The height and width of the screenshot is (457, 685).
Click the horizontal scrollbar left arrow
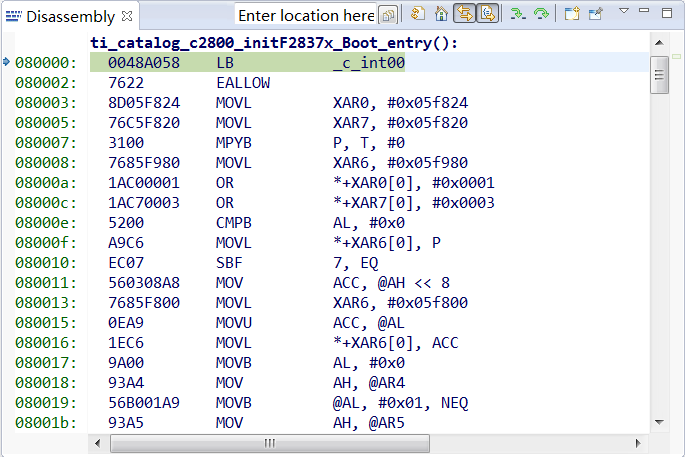(97, 443)
